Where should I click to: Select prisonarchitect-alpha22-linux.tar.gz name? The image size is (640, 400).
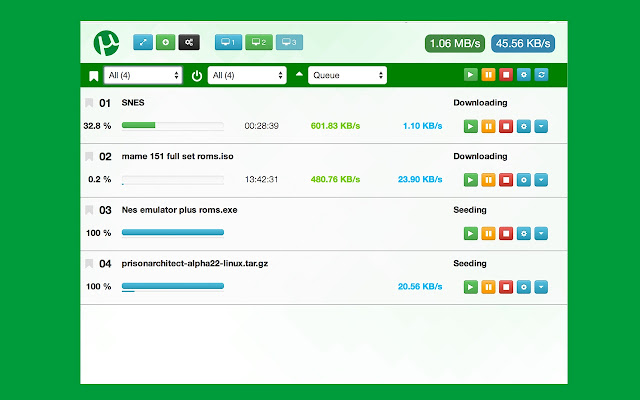(x=195, y=263)
